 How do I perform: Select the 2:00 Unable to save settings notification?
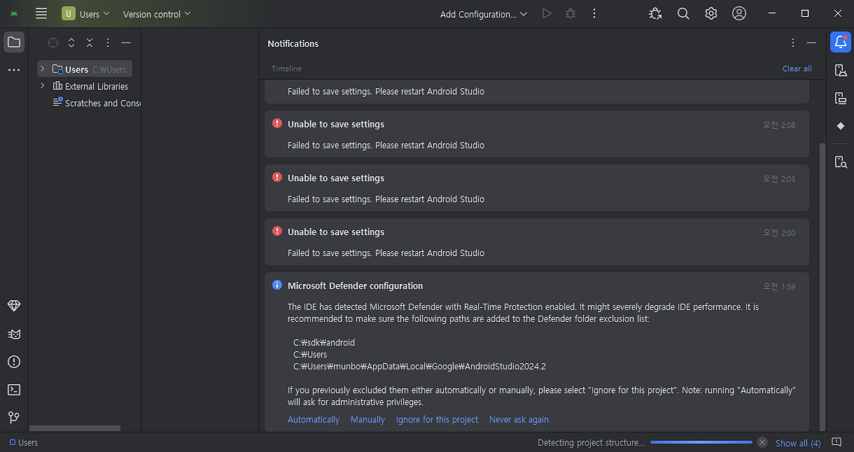[536, 242]
